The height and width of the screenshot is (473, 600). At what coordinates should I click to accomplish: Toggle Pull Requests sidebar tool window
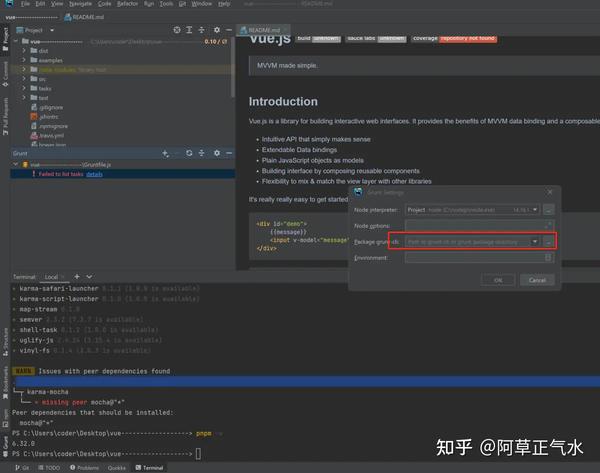coord(5,116)
